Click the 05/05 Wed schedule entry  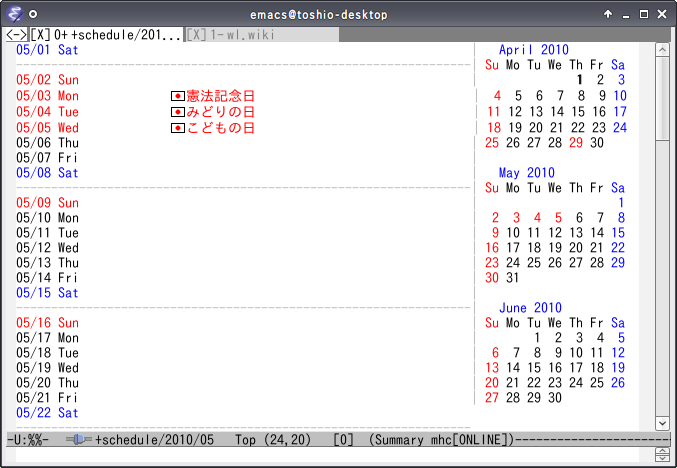coord(47,128)
